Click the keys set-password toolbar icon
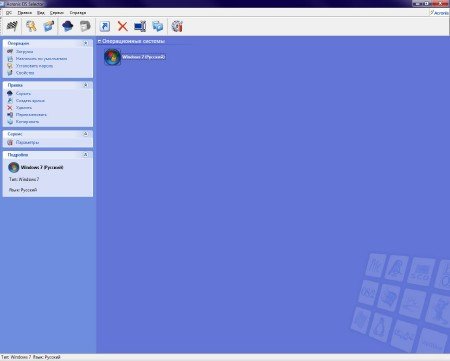The image size is (450, 361). (x=31, y=26)
